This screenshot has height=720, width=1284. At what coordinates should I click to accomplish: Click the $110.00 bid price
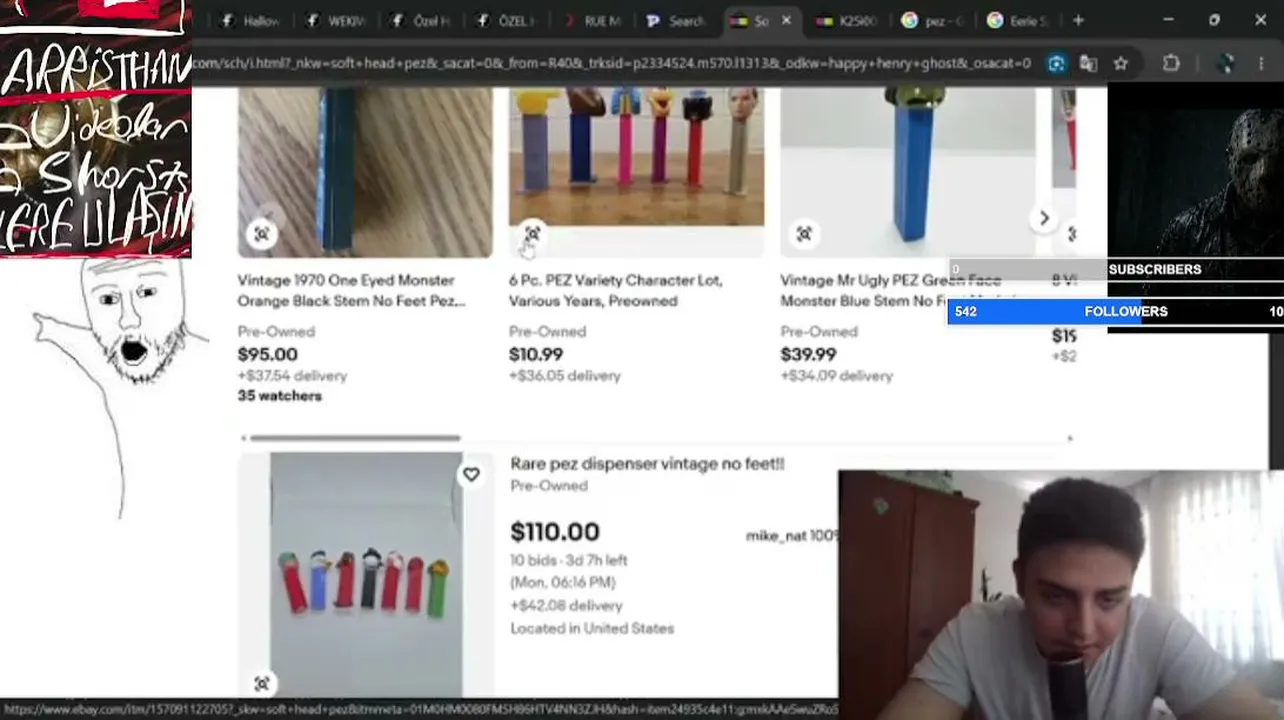coord(555,532)
